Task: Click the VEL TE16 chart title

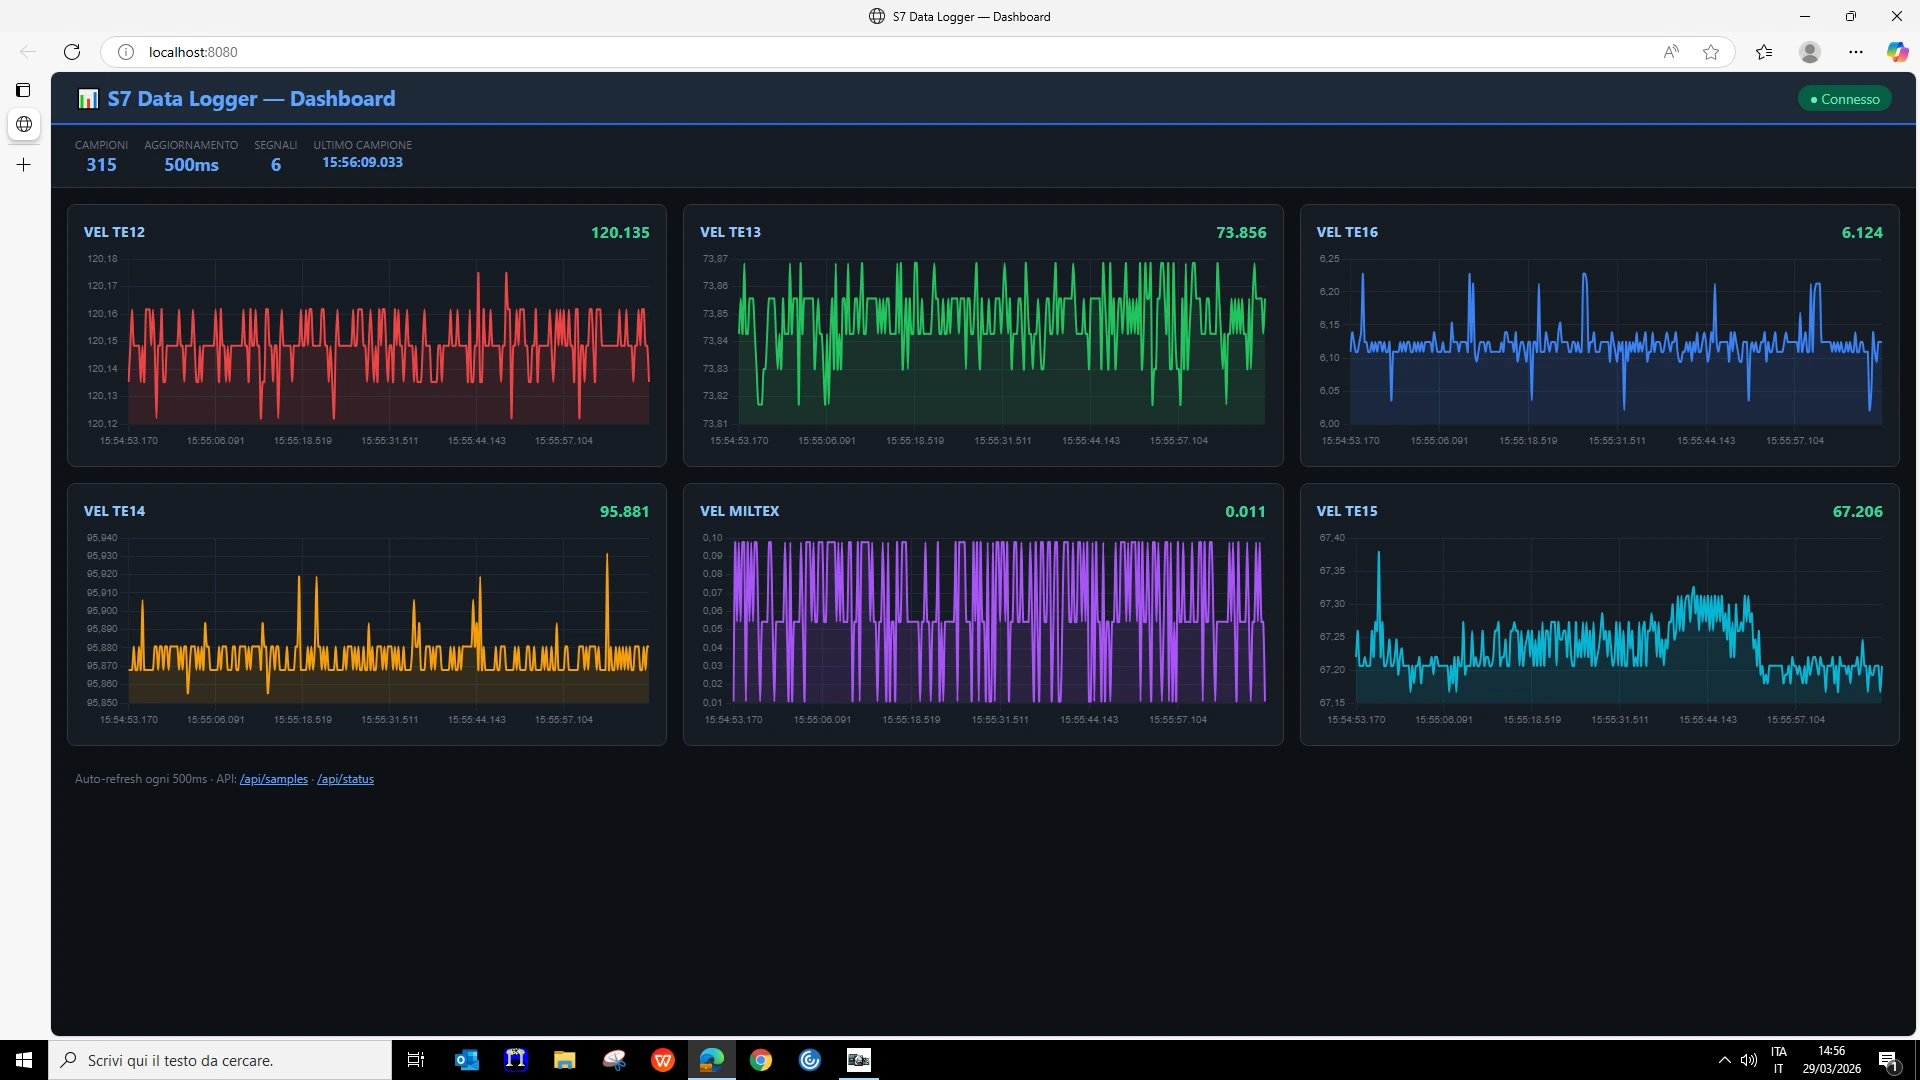Action: point(1347,232)
